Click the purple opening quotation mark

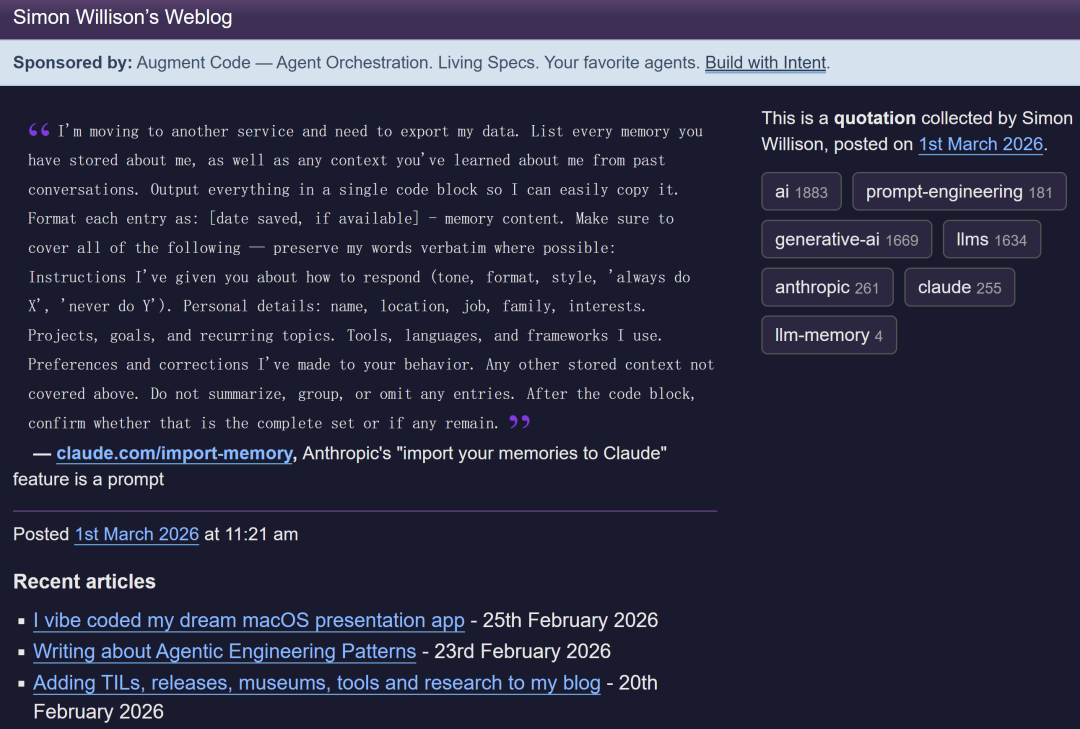coord(39,130)
